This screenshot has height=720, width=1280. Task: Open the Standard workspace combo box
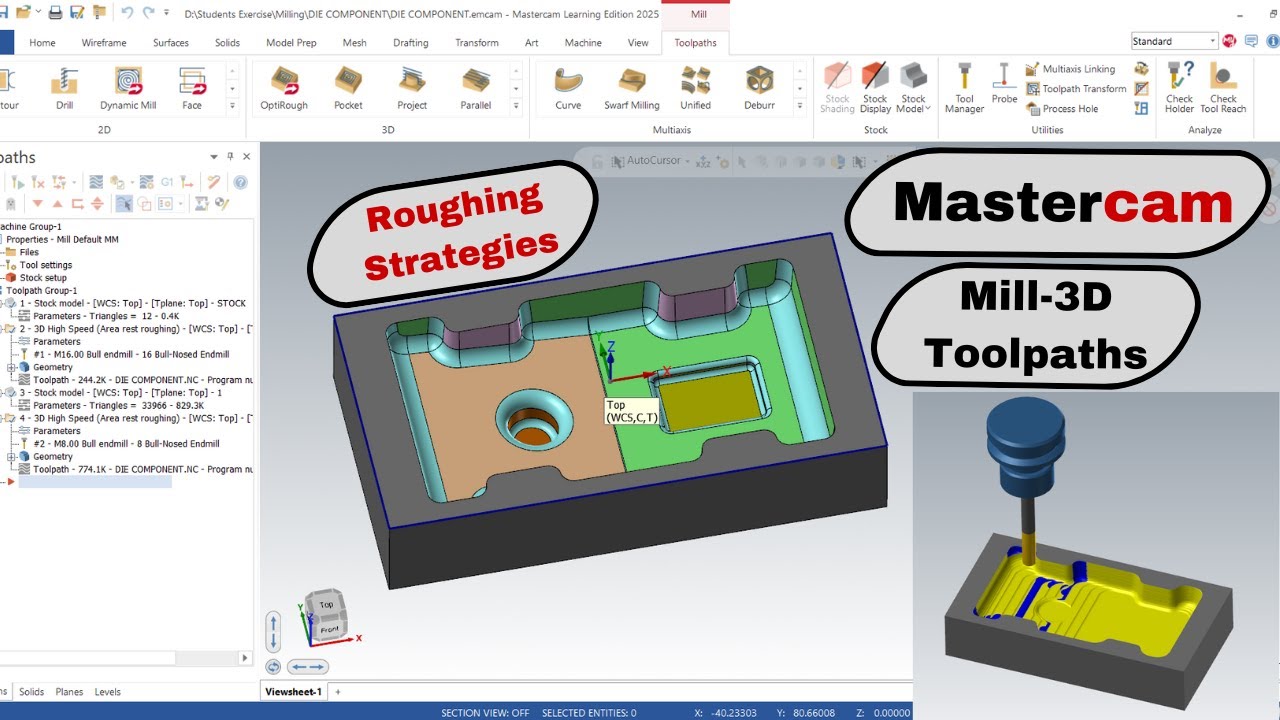tap(1174, 41)
